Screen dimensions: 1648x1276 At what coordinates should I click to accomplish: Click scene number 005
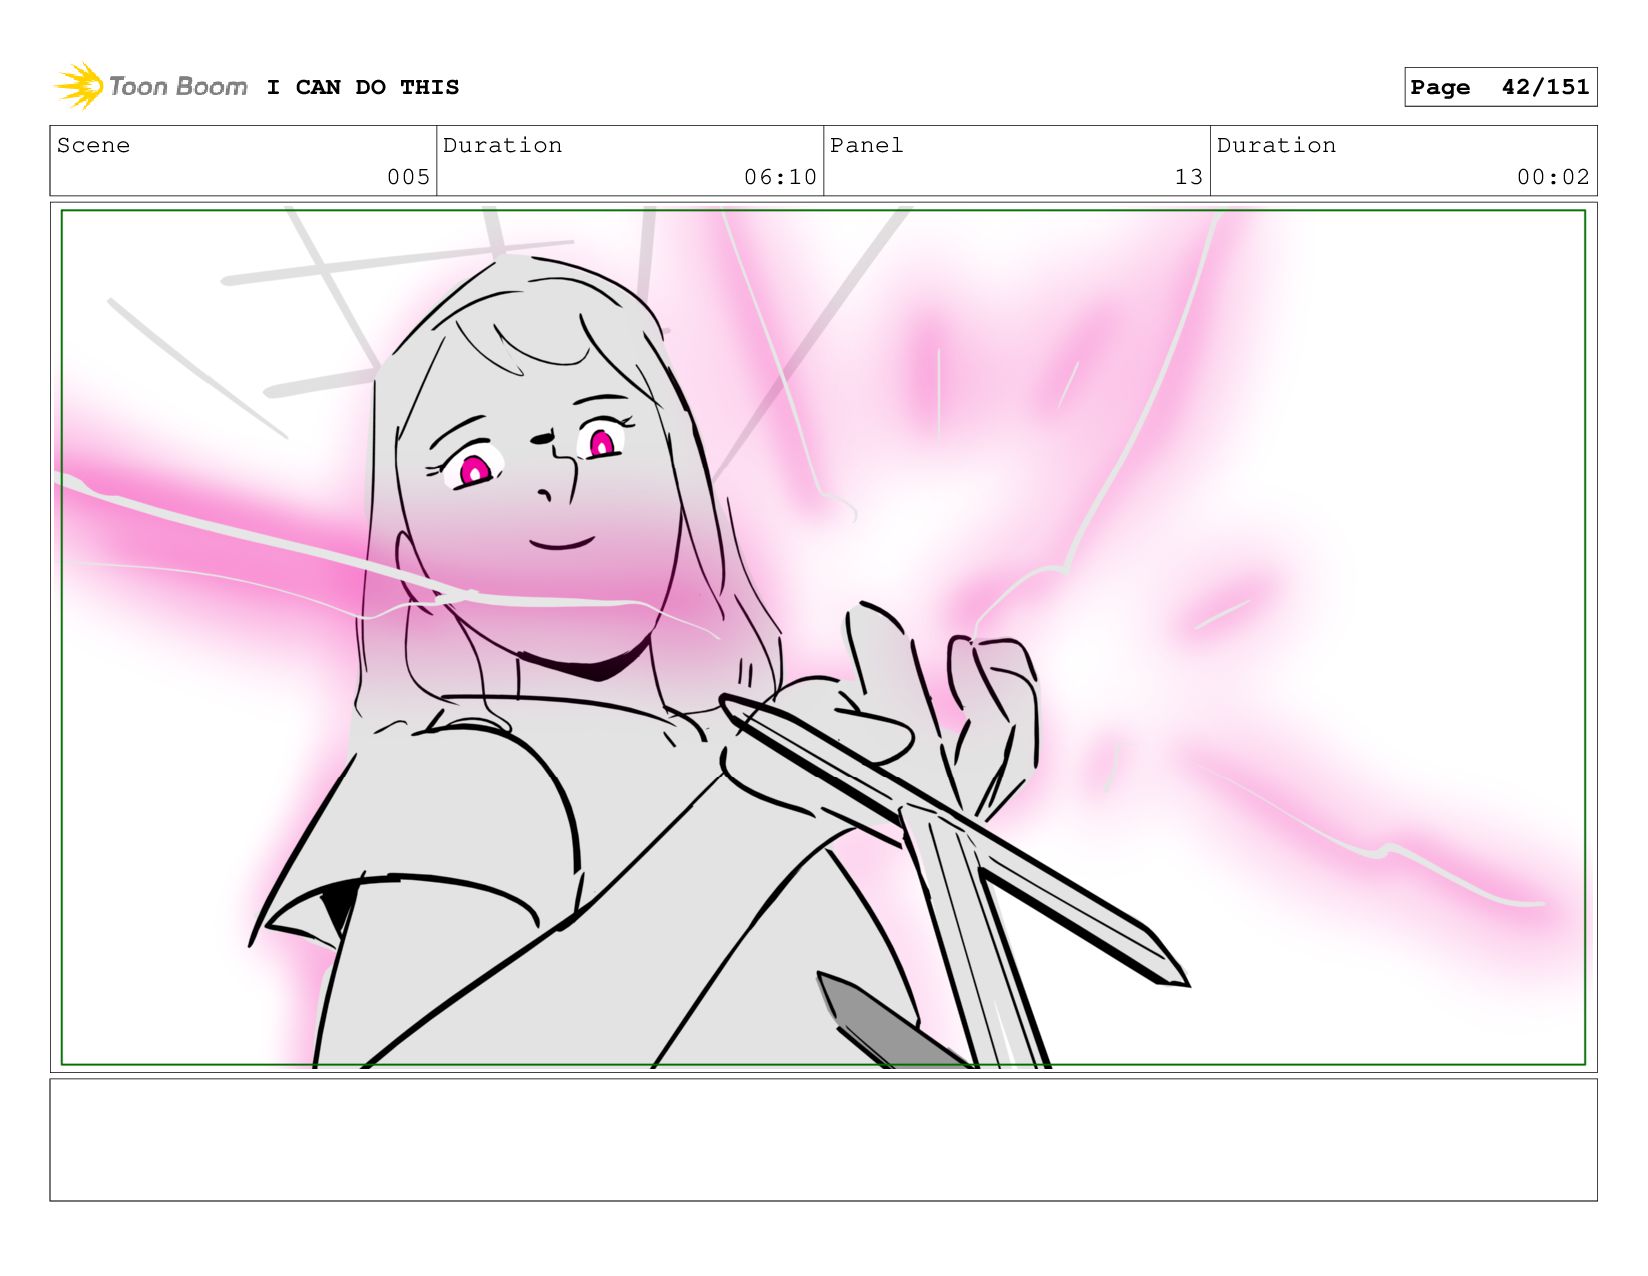pyautogui.click(x=408, y=177)
